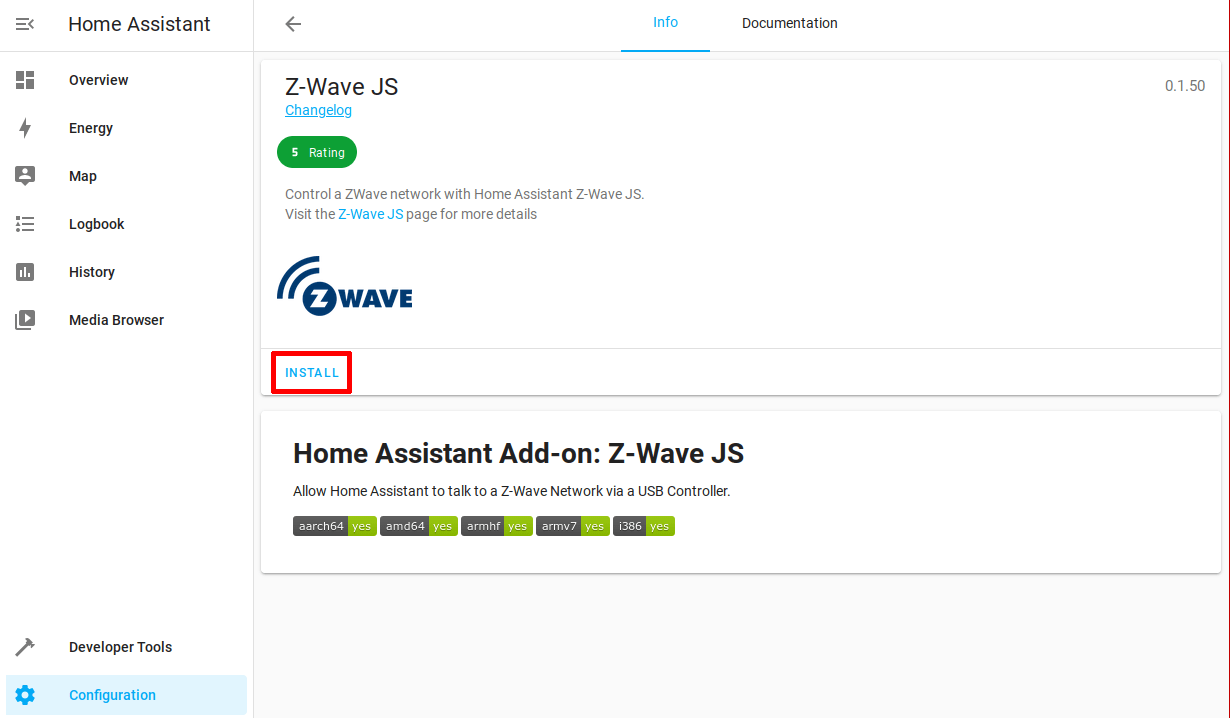The width and height of the screenshot is (1230, 718).
Task: Click the version number 0.1.50
Action: pyautogui.click(x=1185, y=86)
